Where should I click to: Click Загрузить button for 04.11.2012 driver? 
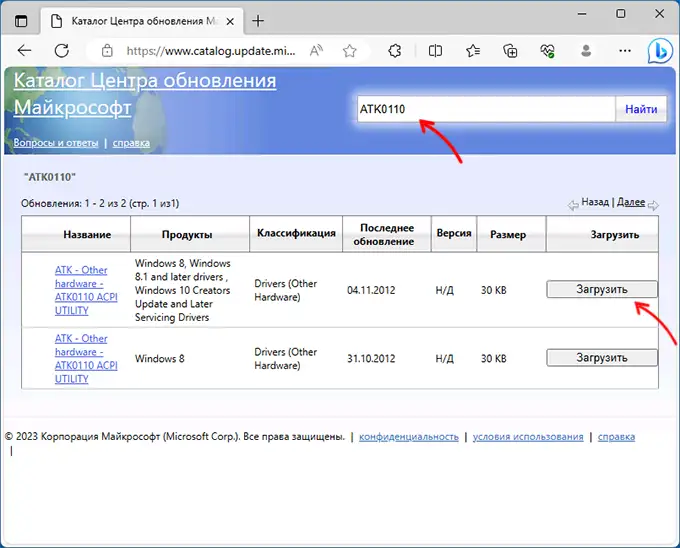point(602,289)
